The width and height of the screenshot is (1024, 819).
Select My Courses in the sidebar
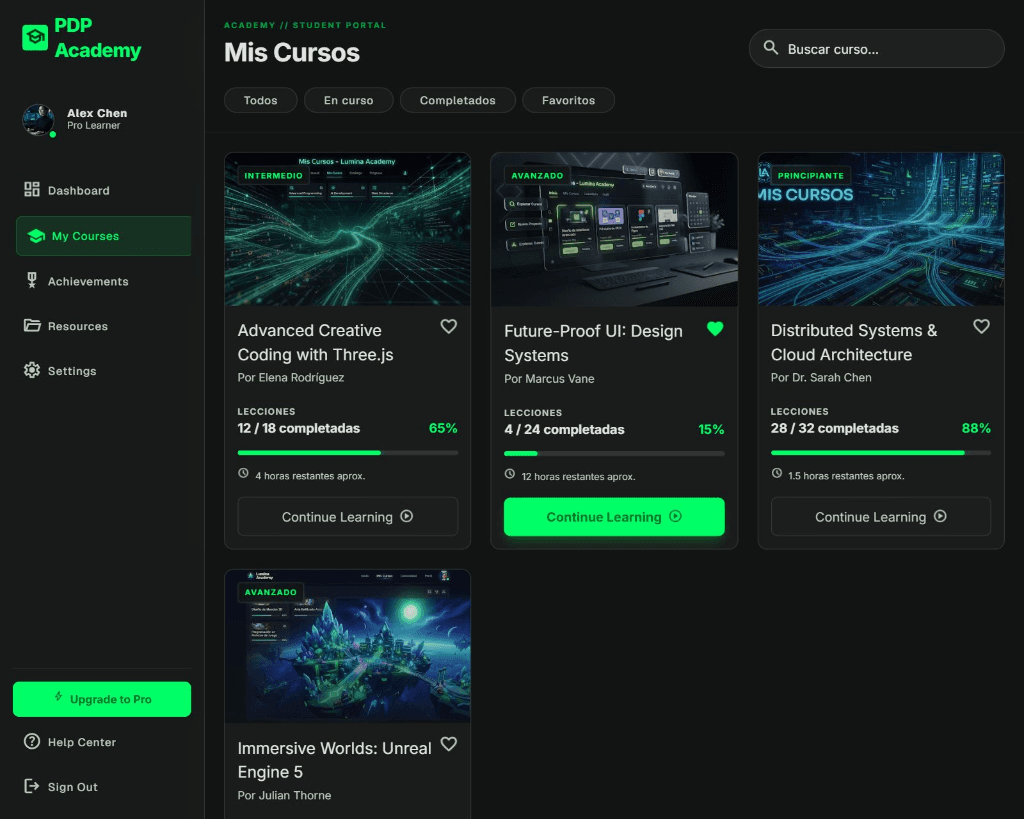pyautogui.click(x=104, y=236)
